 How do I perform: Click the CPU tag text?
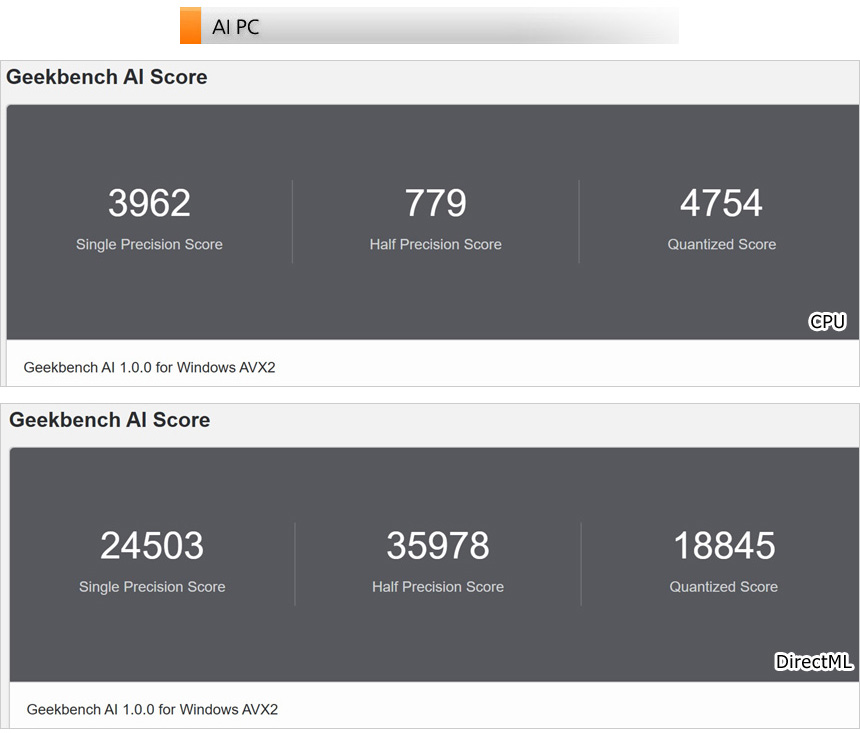click(828, 322)
